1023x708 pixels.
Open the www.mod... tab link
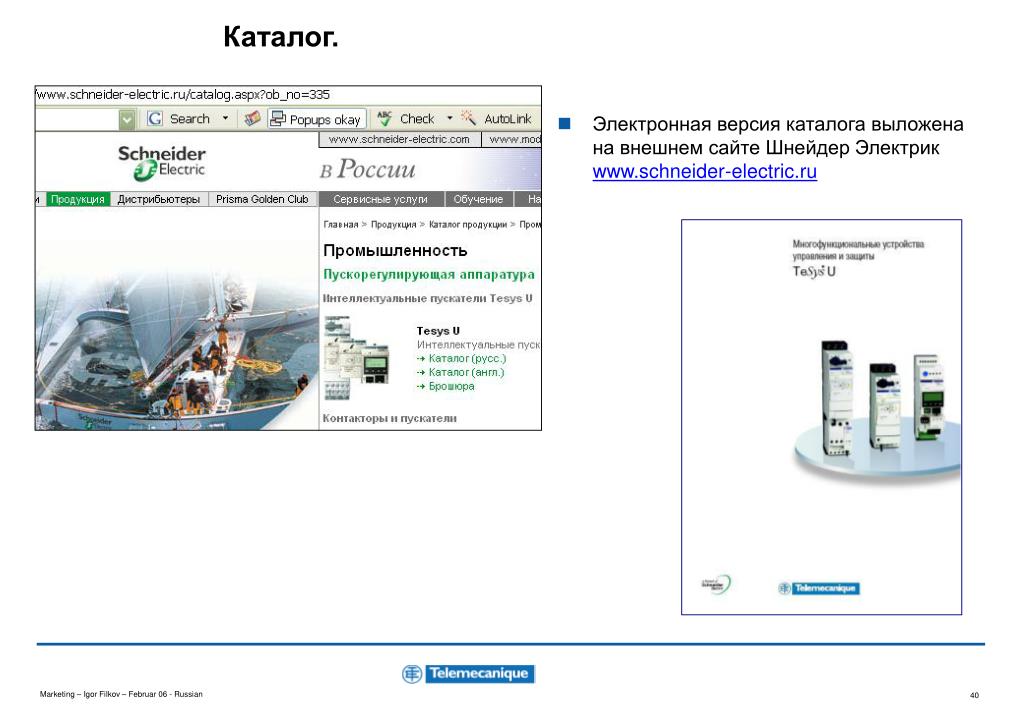click(x=512, y=139)
